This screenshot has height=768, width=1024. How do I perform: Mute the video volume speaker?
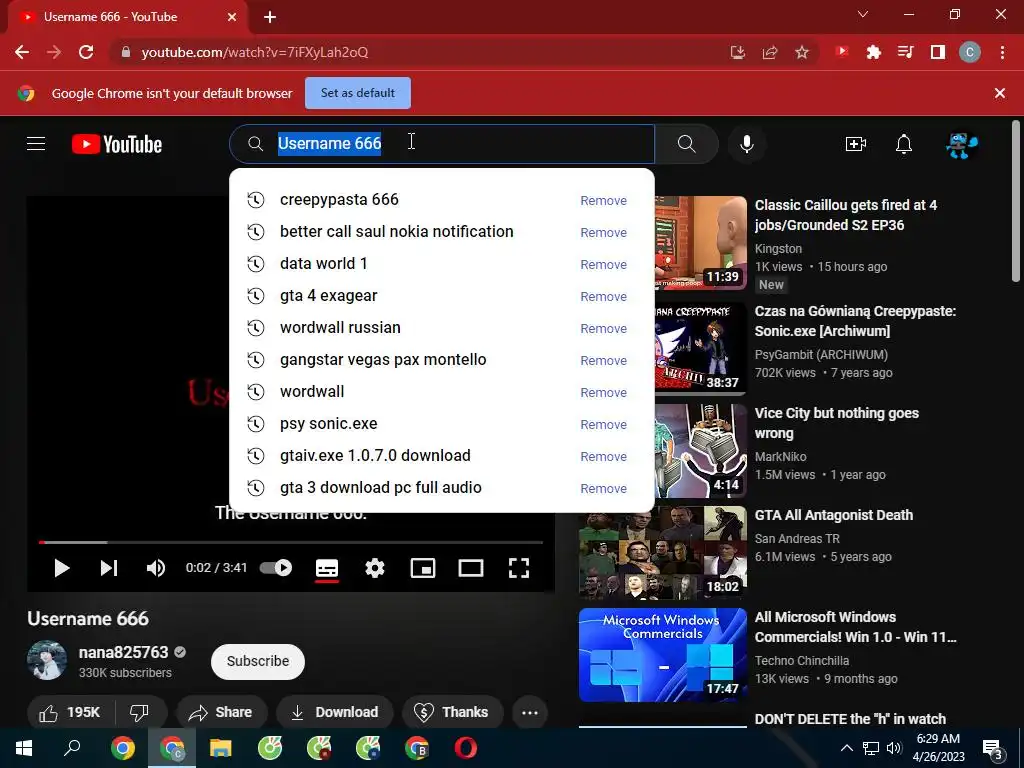click(155, 568)
